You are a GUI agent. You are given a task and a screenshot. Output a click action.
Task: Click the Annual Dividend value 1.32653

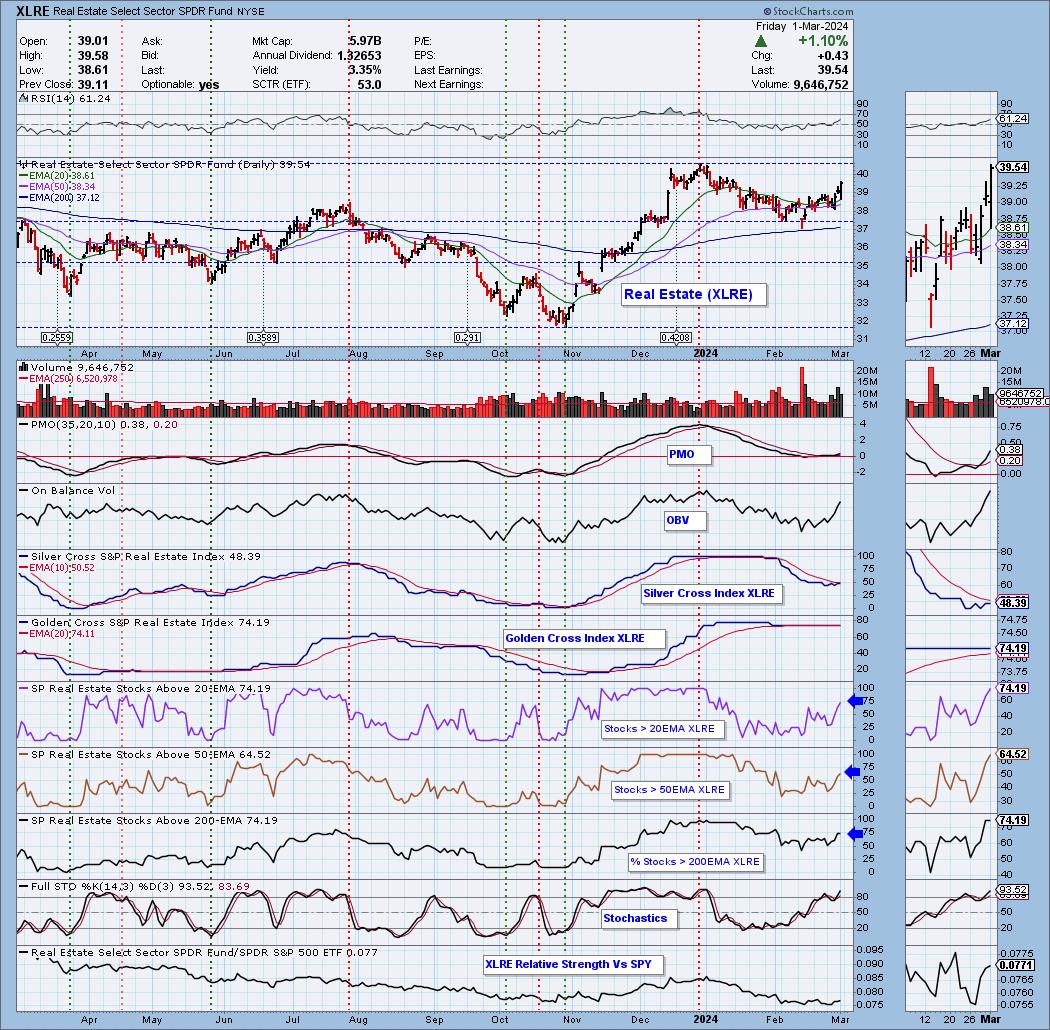(359, 56)
